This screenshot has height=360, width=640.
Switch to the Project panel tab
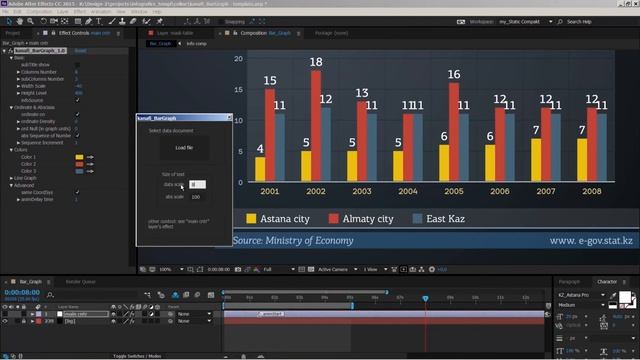(x=12, y=33)
